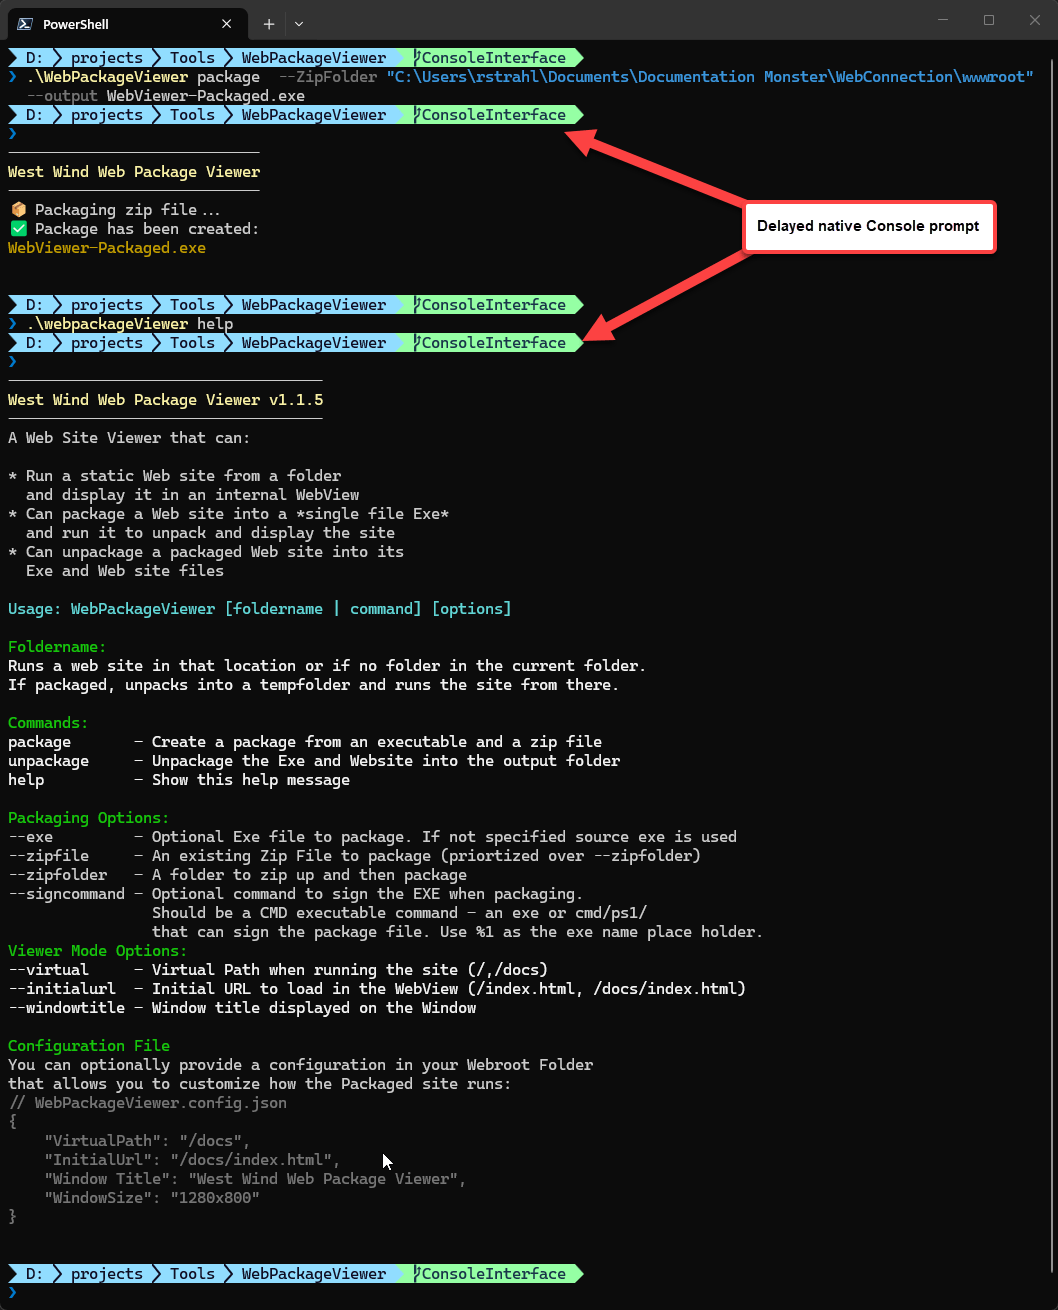Click "A Web Site Viewer that can:"
The image size is (1058, 1310).
click(129, 438)
